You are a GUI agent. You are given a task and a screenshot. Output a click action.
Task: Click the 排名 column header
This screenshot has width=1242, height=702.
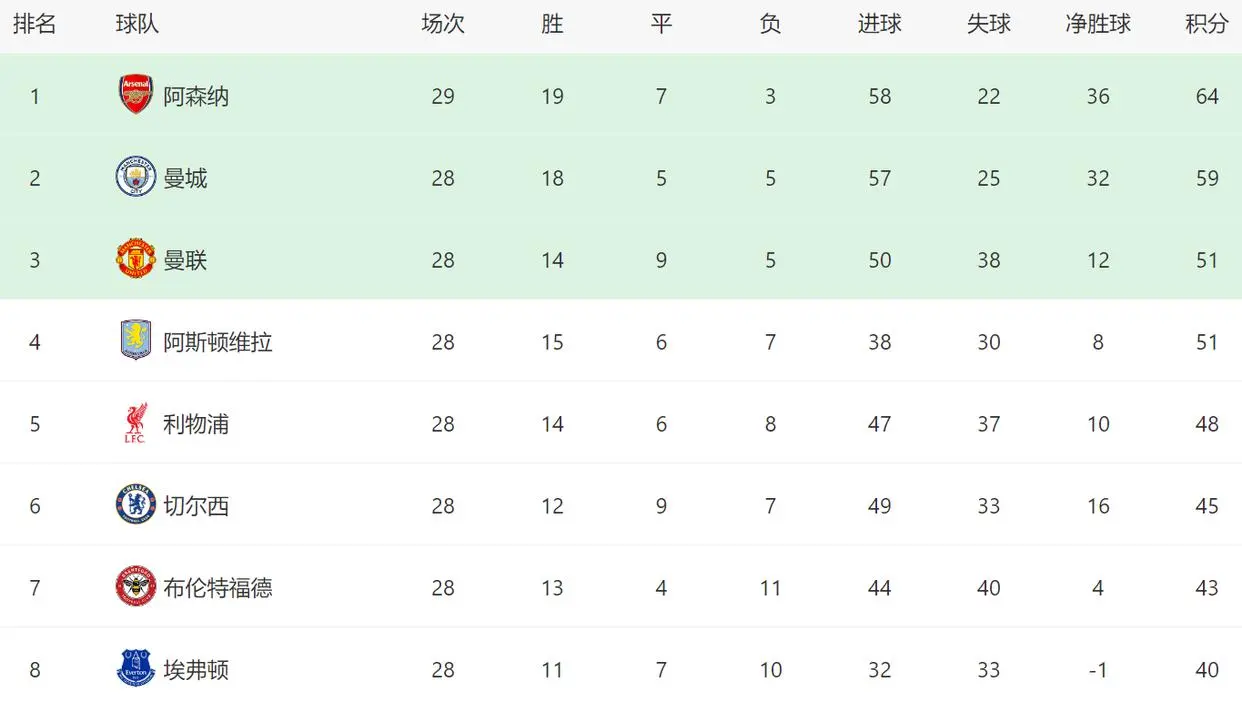pos(35,24)
